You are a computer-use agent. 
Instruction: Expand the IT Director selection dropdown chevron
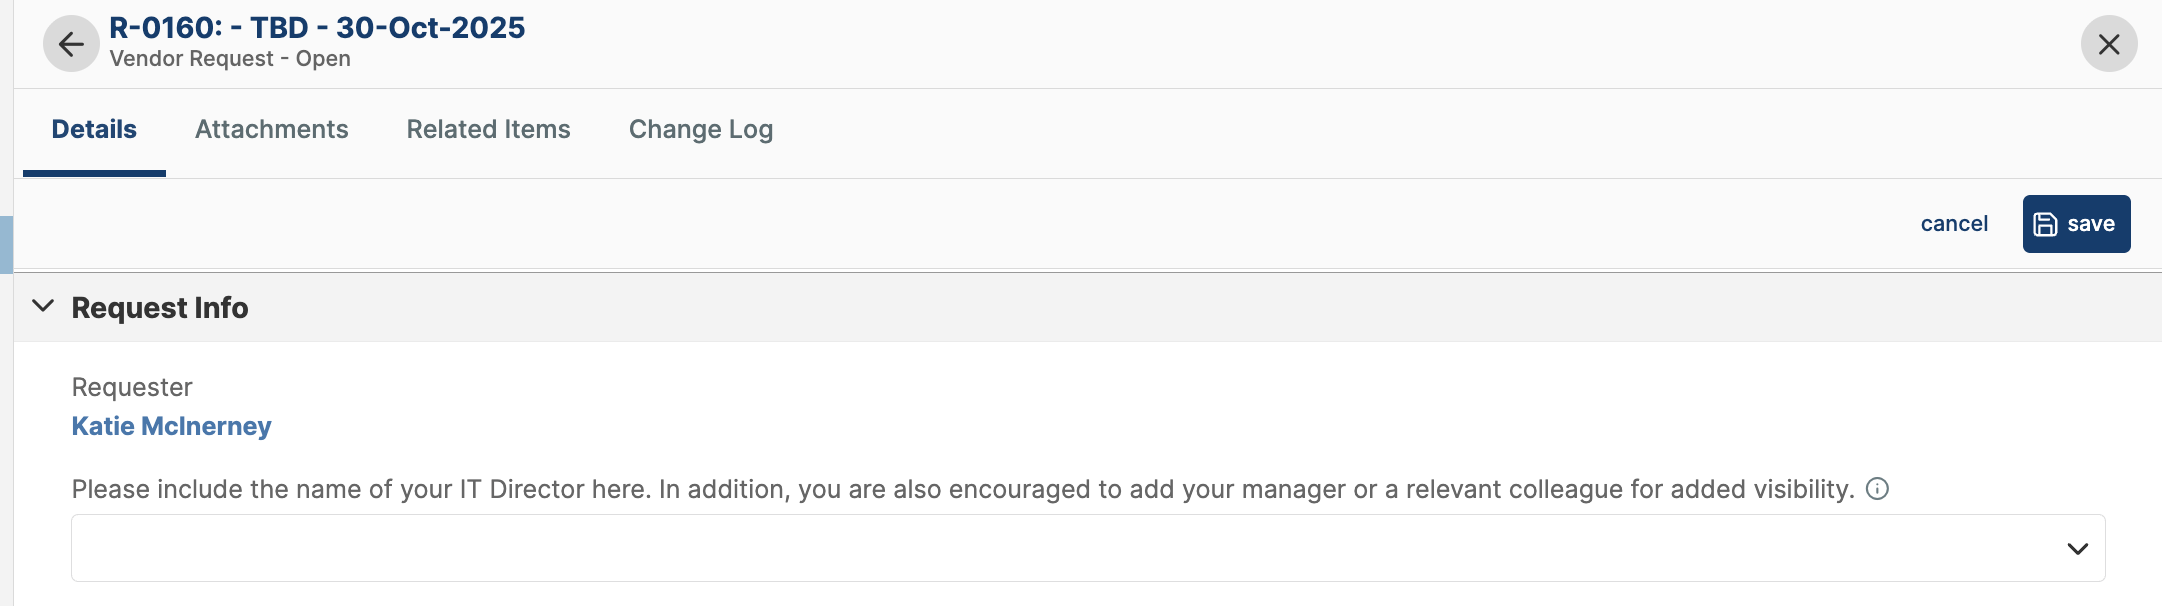(2078, 547)
